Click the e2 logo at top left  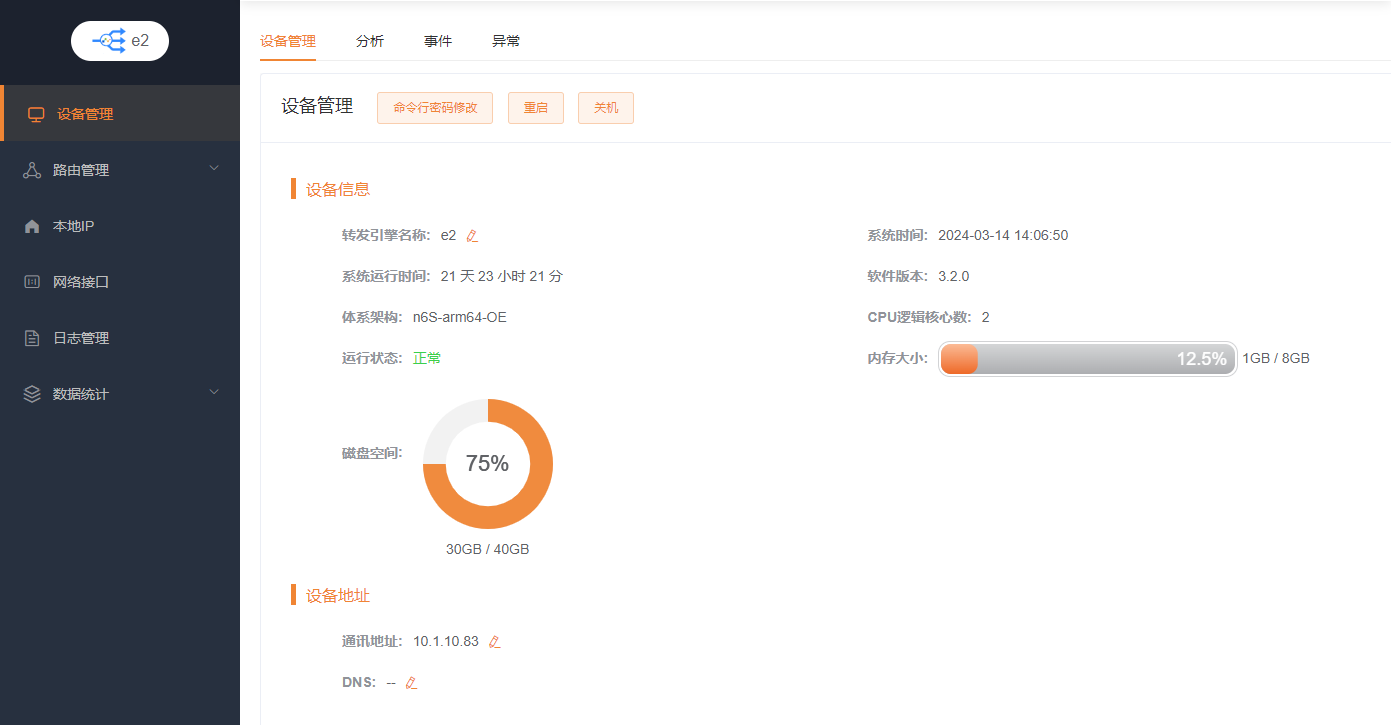119,41
